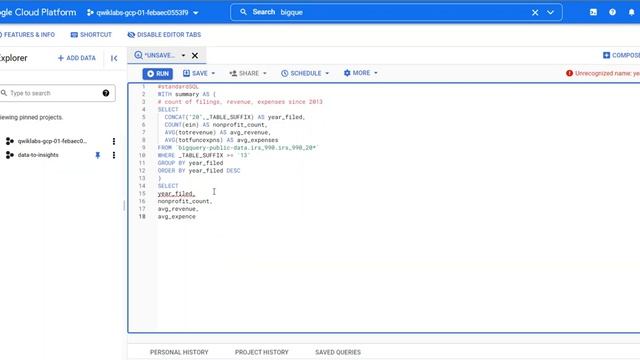Click the Unrecognized name error message
Image resolution: width=640 pixels, height=360 pixels.
[607, 73]
